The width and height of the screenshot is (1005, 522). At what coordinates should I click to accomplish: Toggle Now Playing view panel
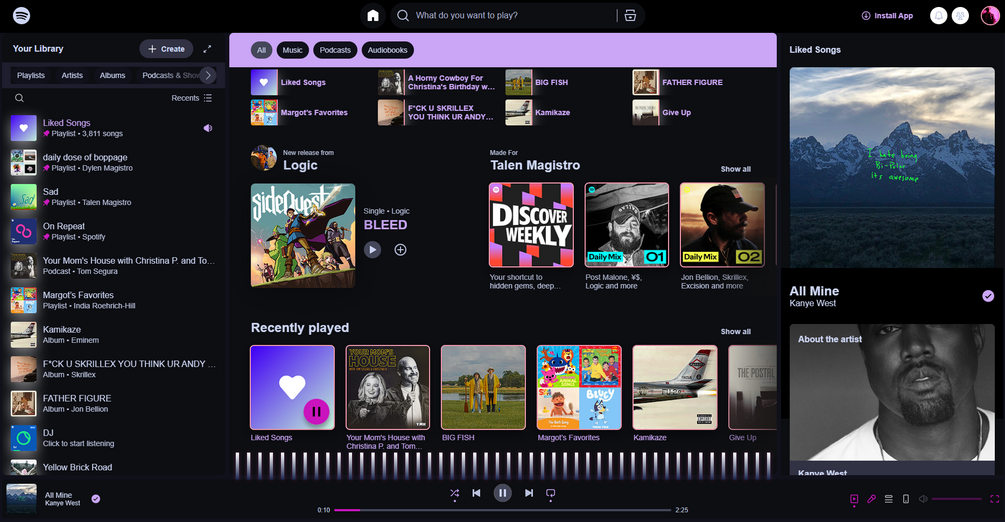(854, 499)
